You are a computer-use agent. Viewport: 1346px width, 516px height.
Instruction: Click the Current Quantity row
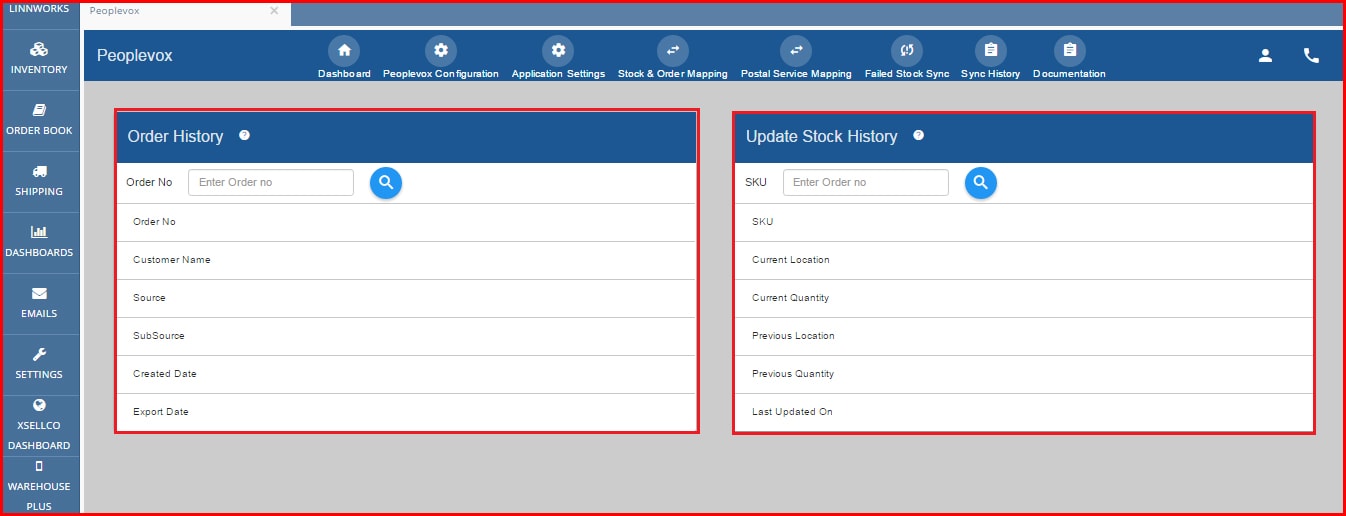click(x=1024, y=298)
